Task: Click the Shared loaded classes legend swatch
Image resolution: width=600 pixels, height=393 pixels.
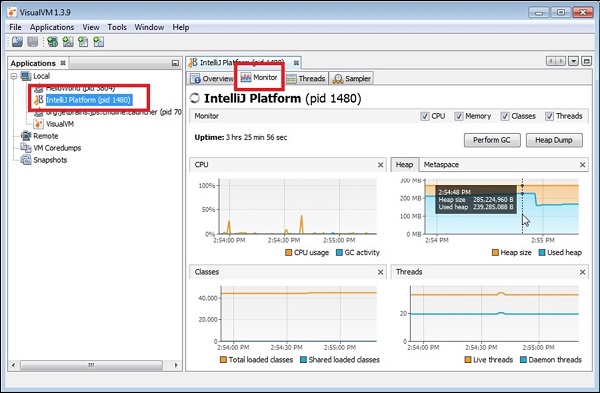Action: pos(303,360)
